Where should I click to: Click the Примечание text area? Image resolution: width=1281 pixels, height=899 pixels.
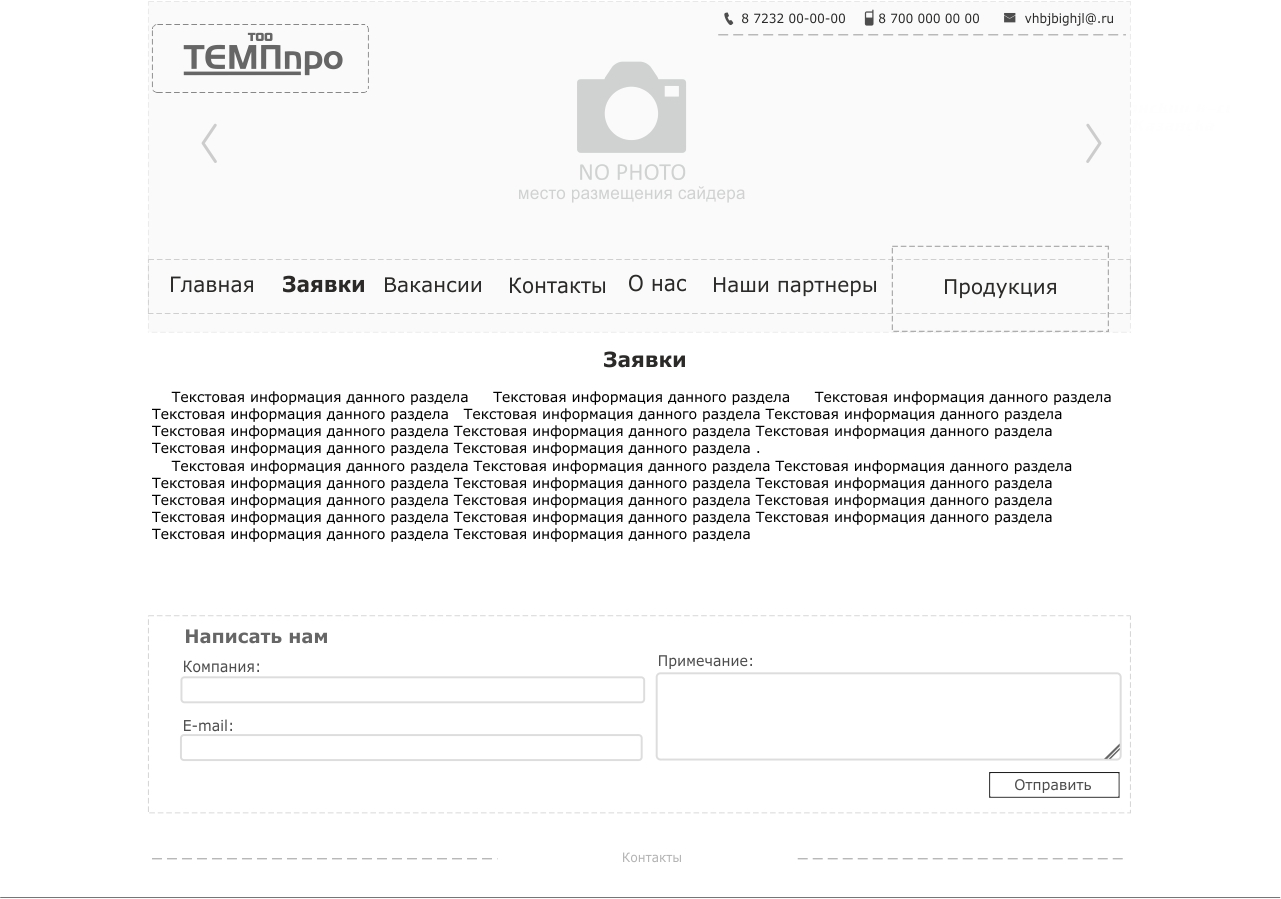click(887, 716)
